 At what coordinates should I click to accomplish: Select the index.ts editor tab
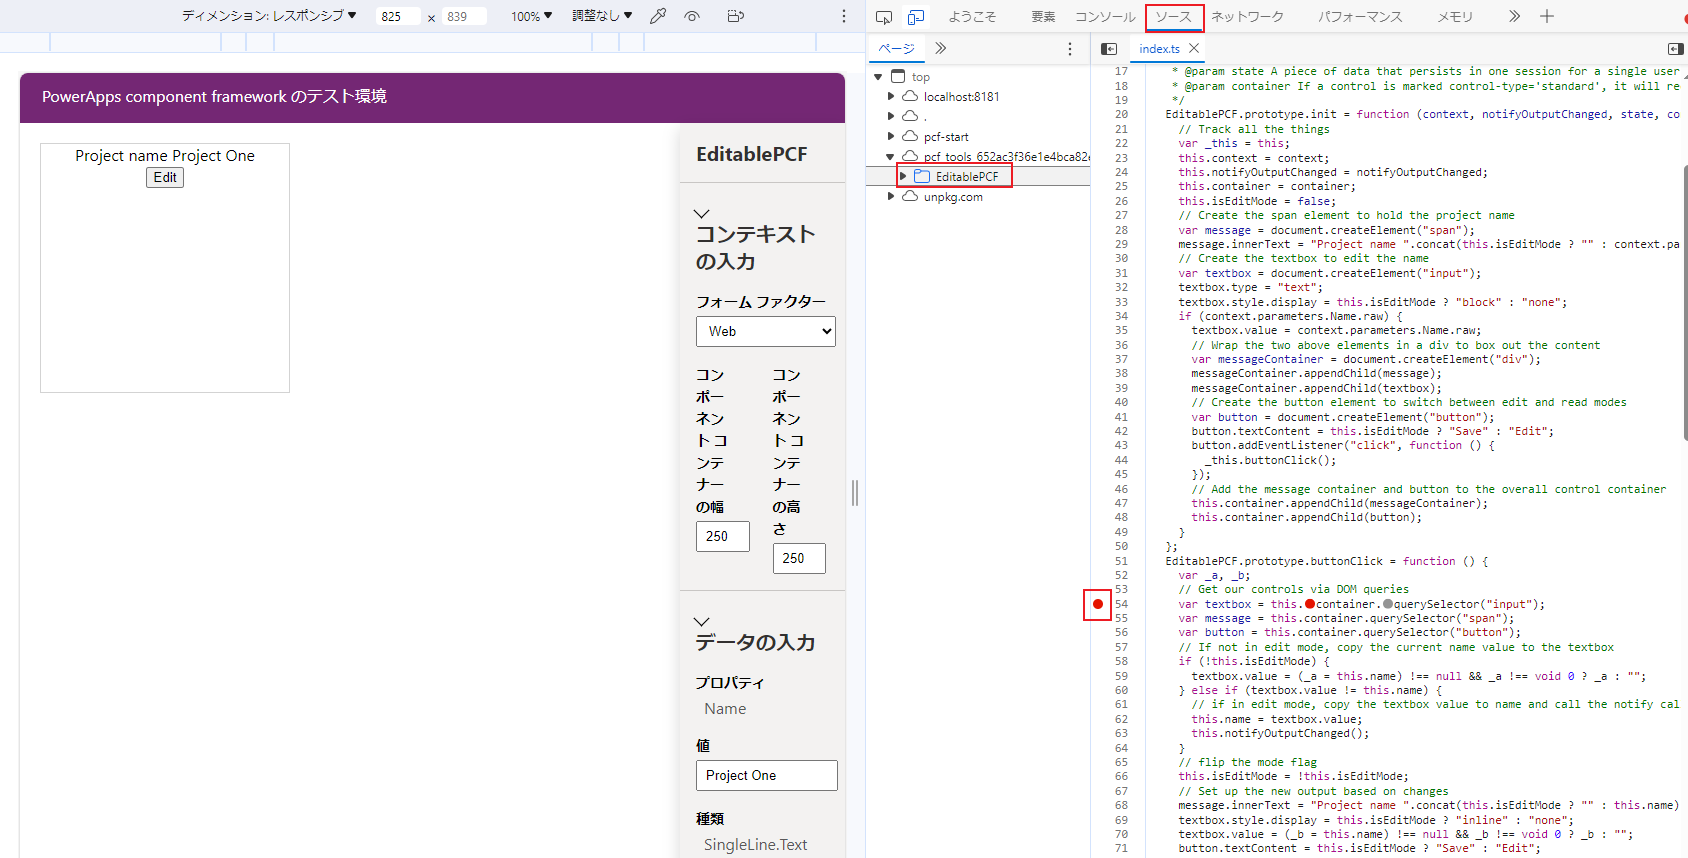pyautogui.click(x=1159, y=48)
